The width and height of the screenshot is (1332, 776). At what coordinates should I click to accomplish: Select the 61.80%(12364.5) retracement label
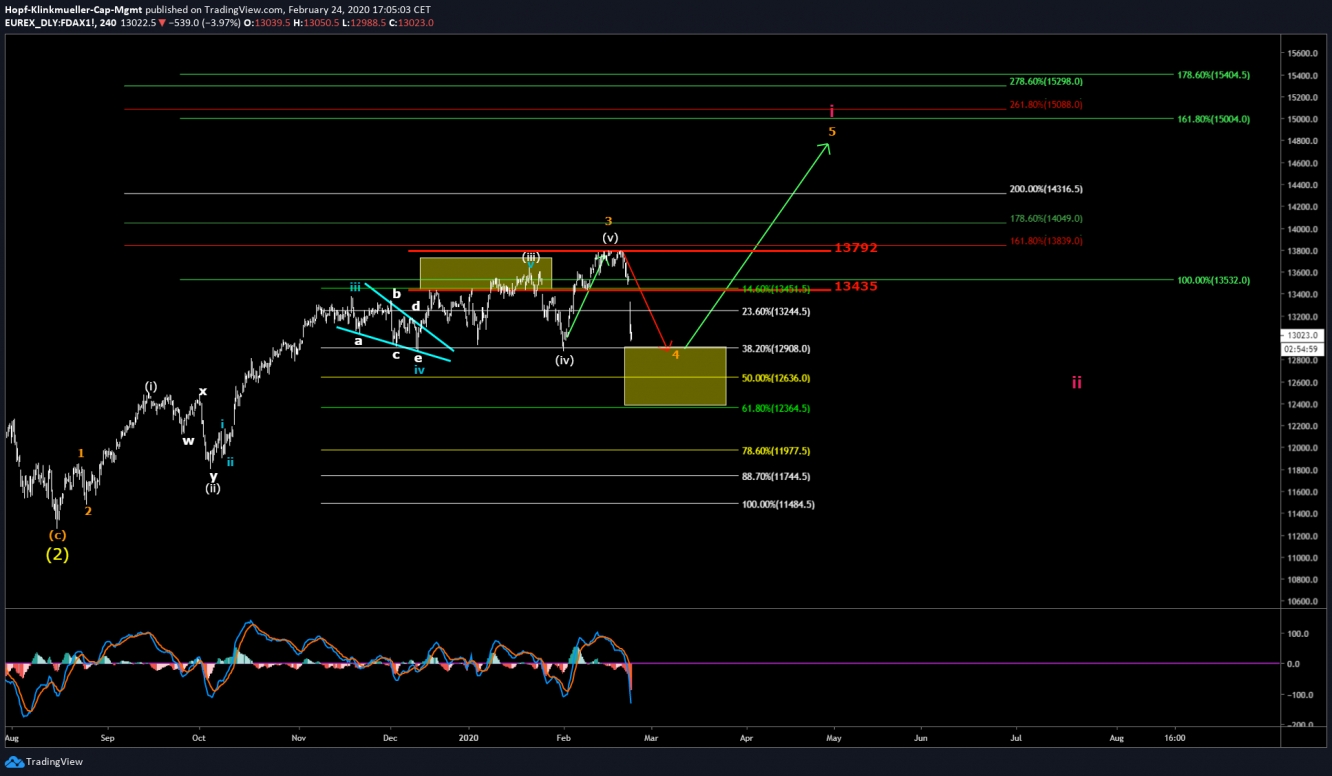776,408
